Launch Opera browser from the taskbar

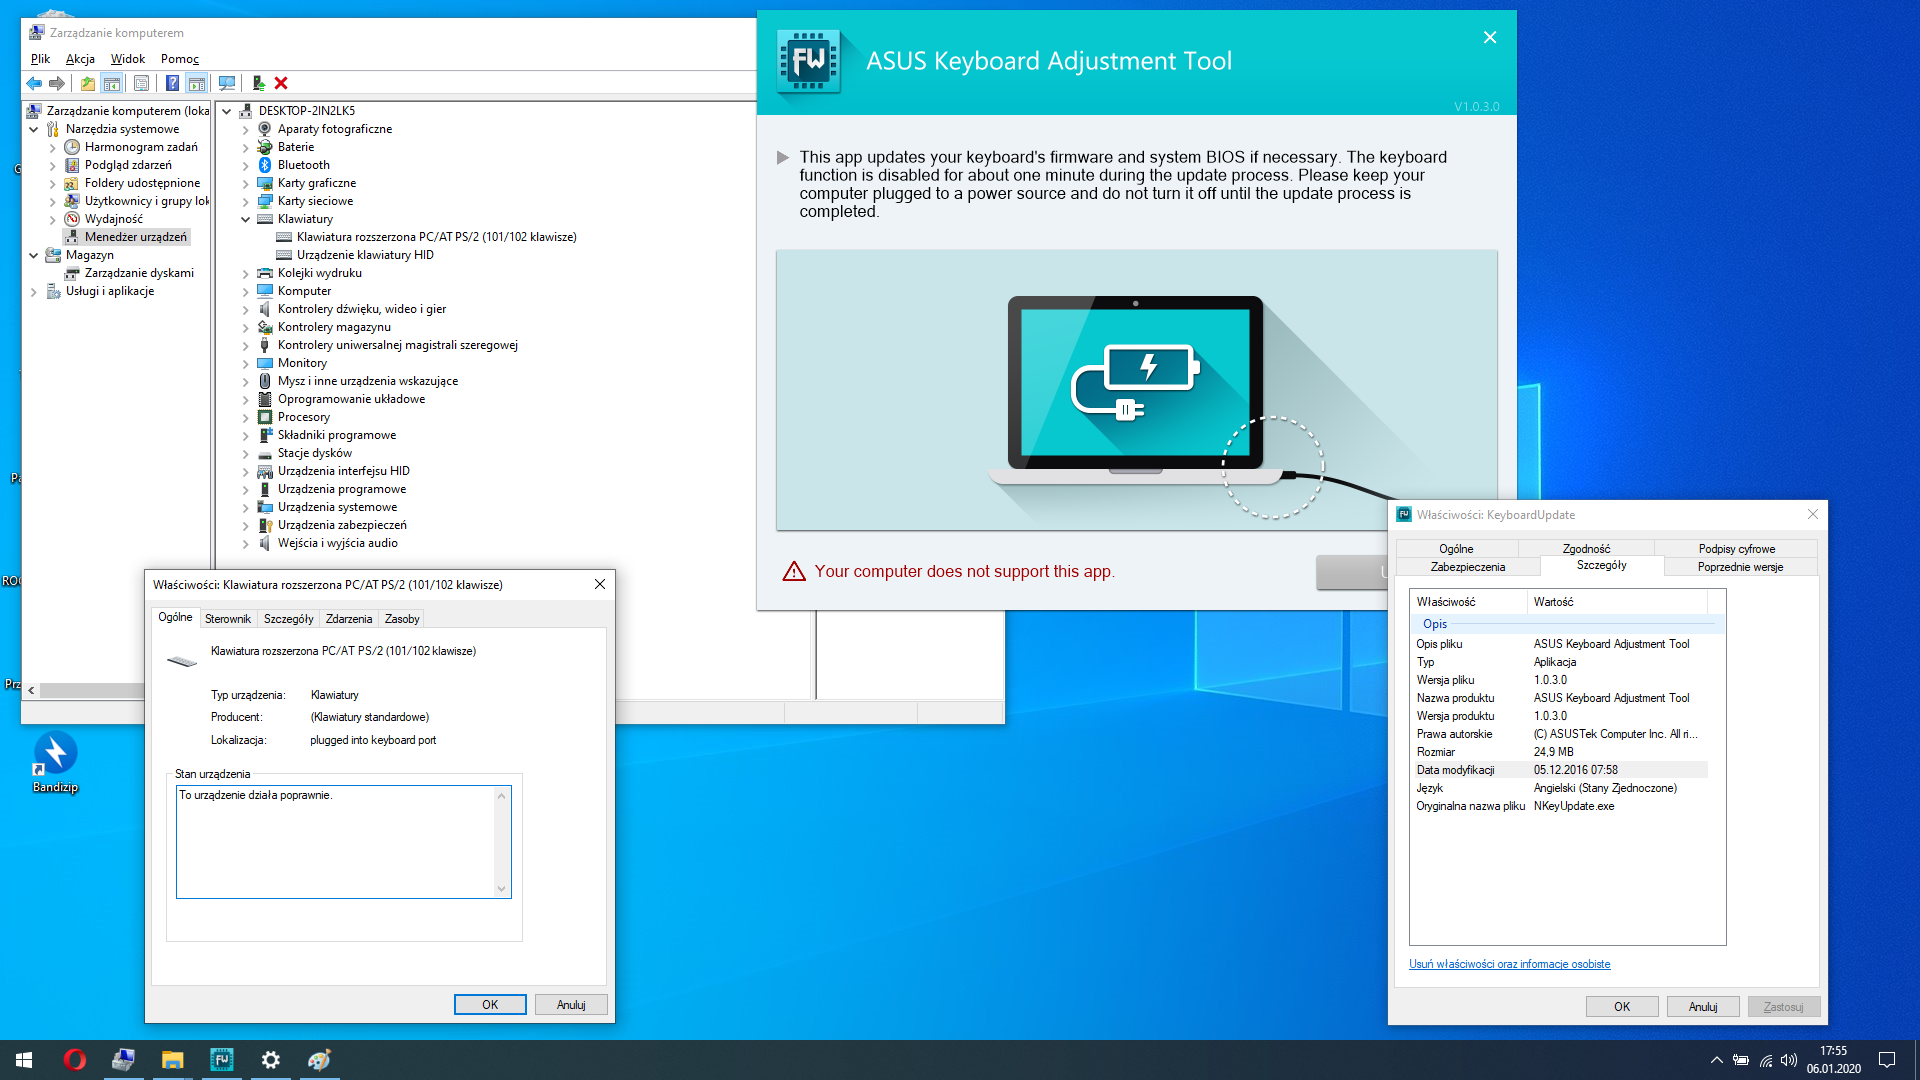tap(73, 1059)
